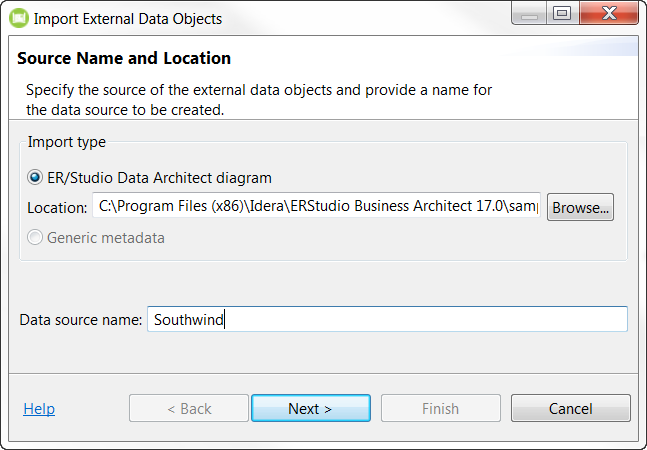This screenshot has height=450, width=647.
Task: Click the 'ER/Studio Data Architect diagram' label text
Action: 159,178
